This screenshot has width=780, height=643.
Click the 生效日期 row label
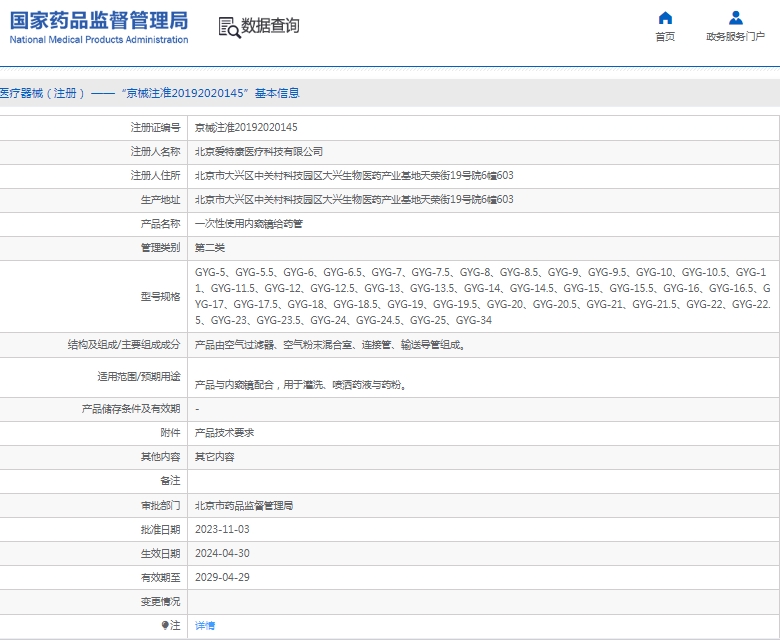click(161, 553)
